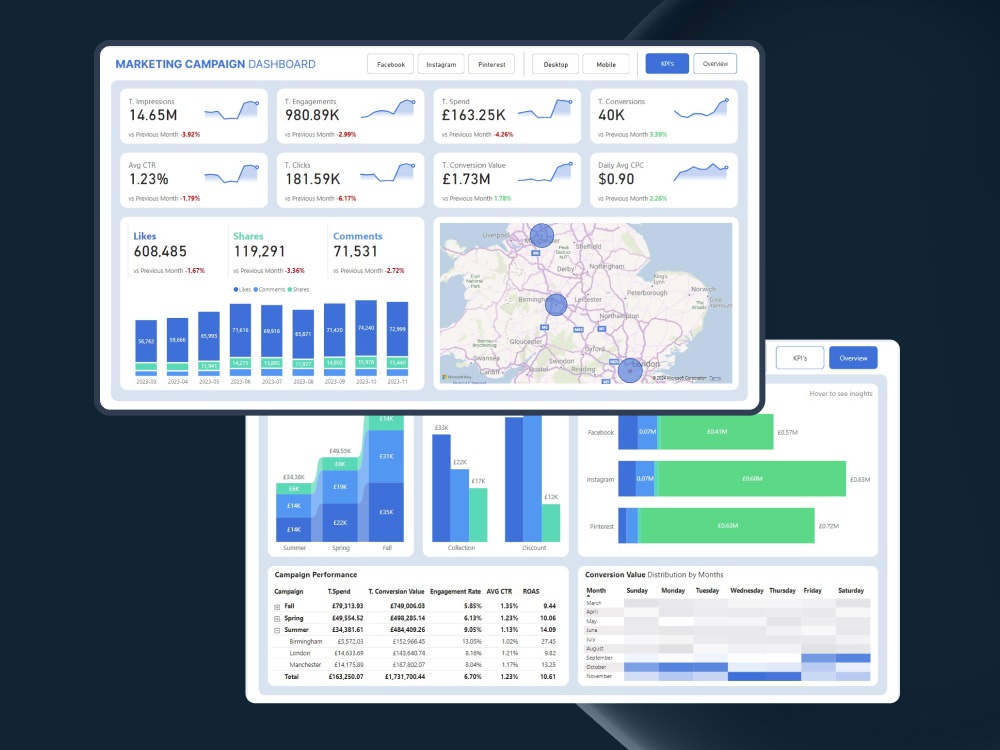Select the Avg CTR sparkline chart
Screen dimensions: 1000x750
coord(232,174)
